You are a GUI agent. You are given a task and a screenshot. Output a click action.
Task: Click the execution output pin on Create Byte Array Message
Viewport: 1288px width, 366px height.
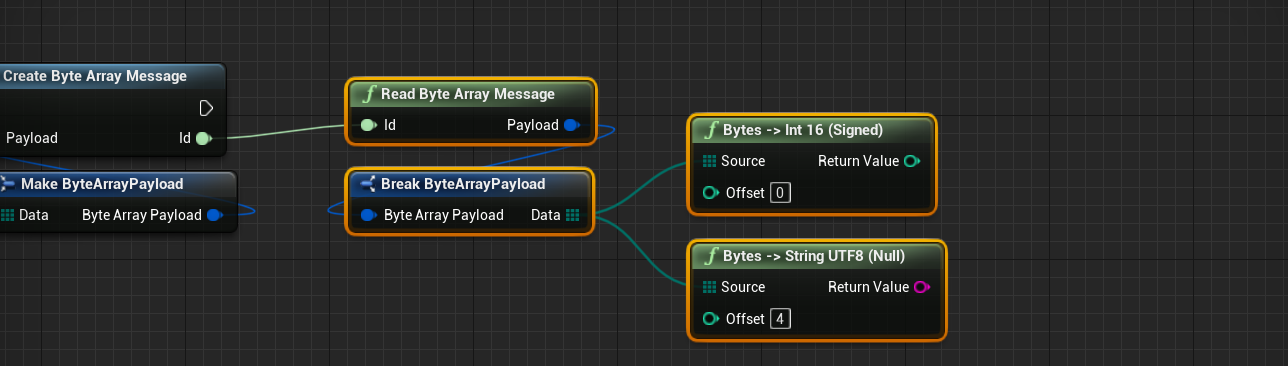click(x=206, y=107)
